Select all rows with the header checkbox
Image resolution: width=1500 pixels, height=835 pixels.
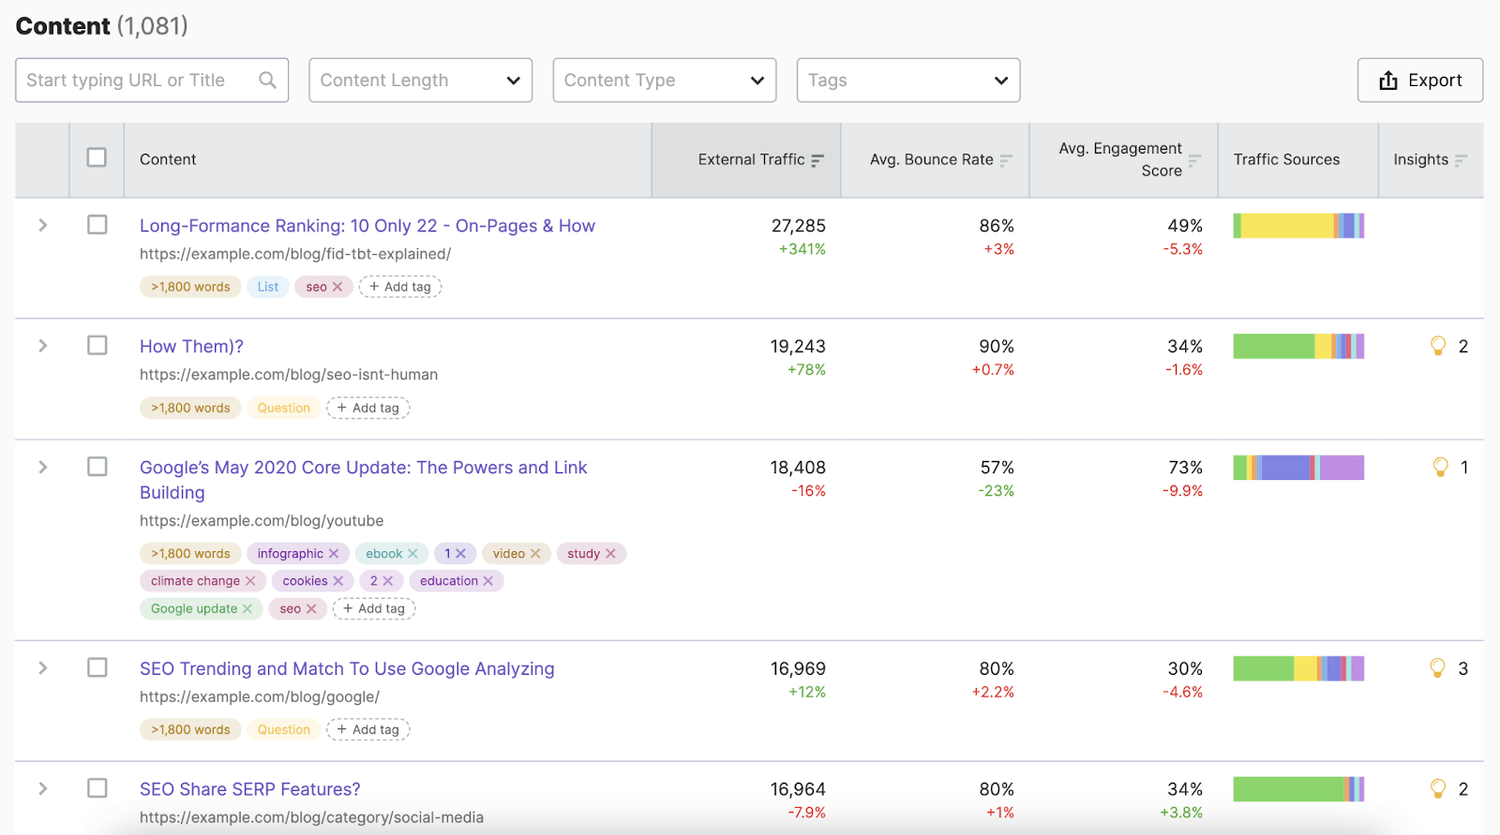96,157
